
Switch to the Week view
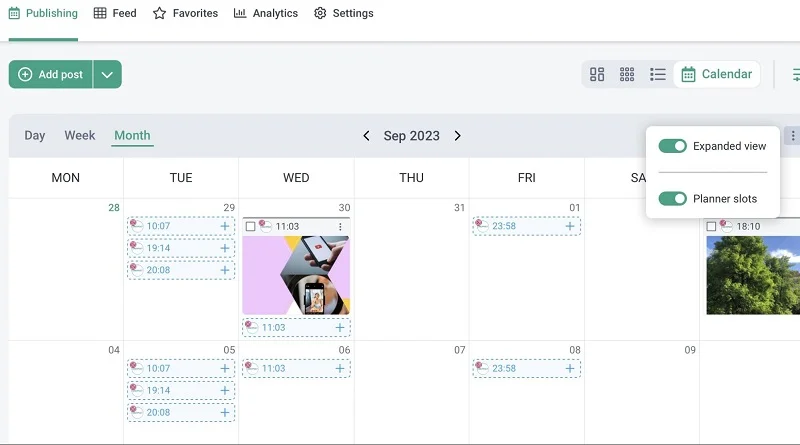[80, 136]
